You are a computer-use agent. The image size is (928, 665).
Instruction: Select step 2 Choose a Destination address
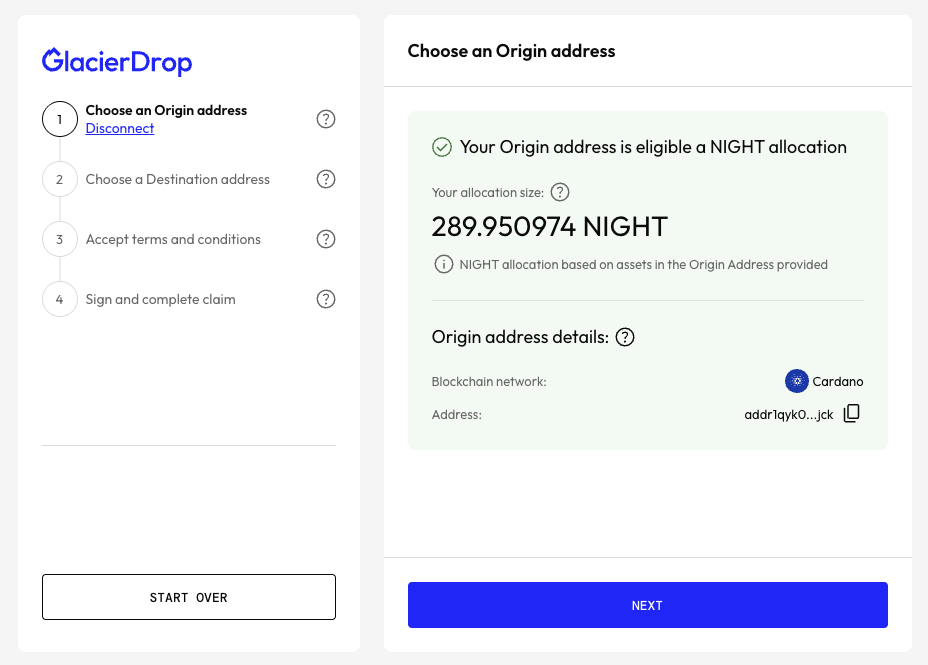coord(178,180)
